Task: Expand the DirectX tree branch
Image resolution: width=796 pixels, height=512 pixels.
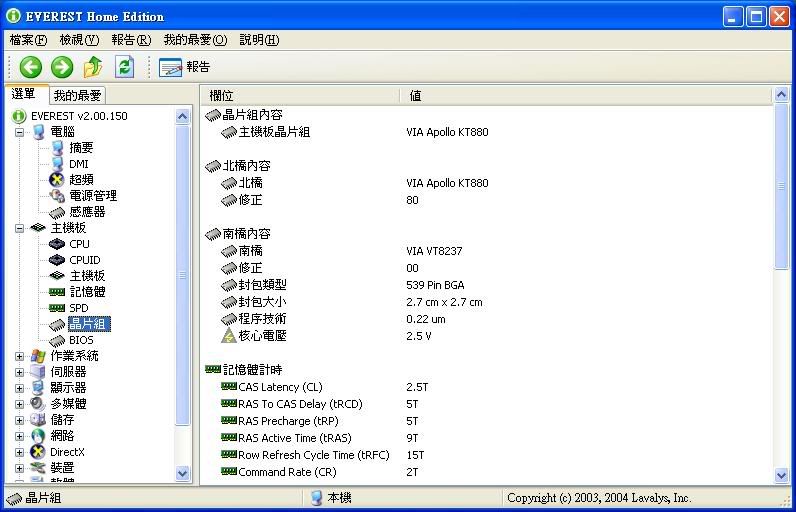Action: pos(19,452)
